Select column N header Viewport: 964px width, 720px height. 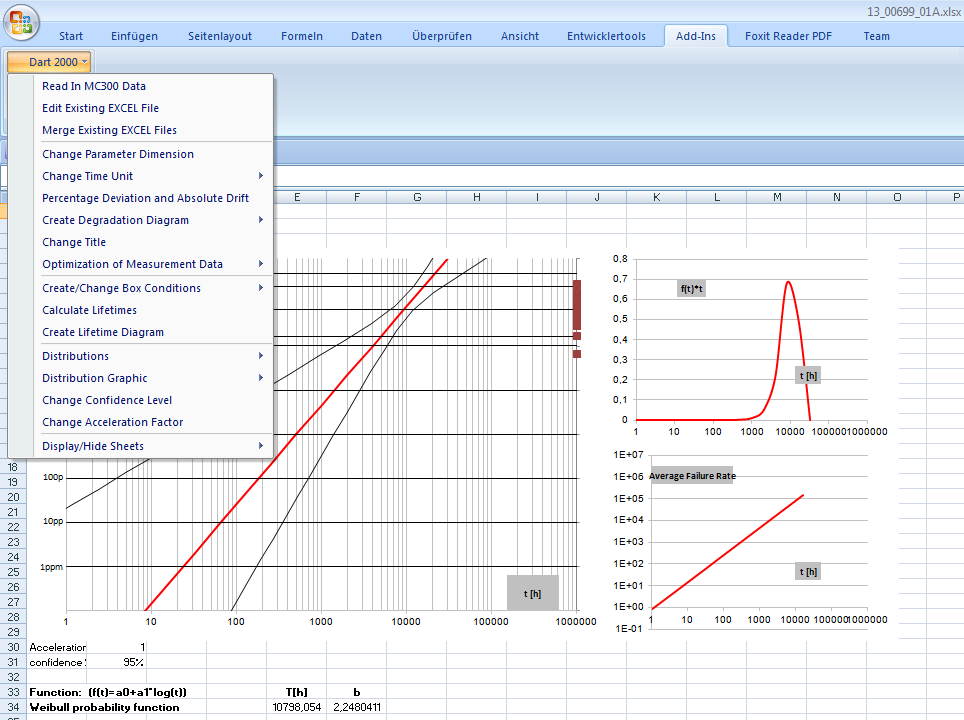click(836, 197)
